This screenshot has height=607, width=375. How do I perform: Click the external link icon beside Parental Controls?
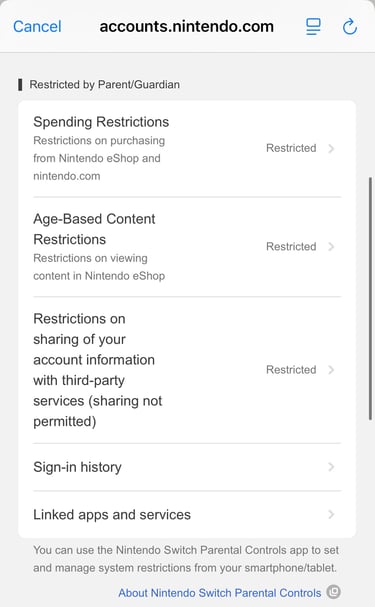(334, 592)
